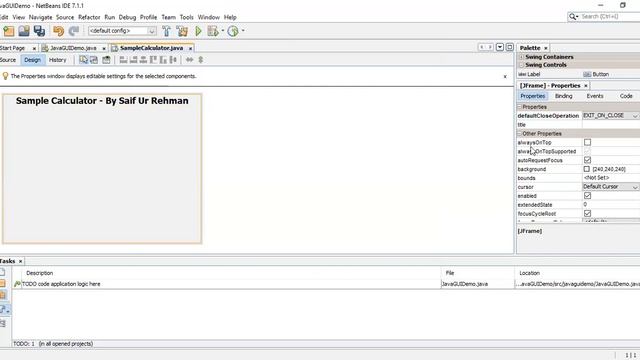Click the Debug Main Project icon
640x360 pixels.
tap(213, 31)
